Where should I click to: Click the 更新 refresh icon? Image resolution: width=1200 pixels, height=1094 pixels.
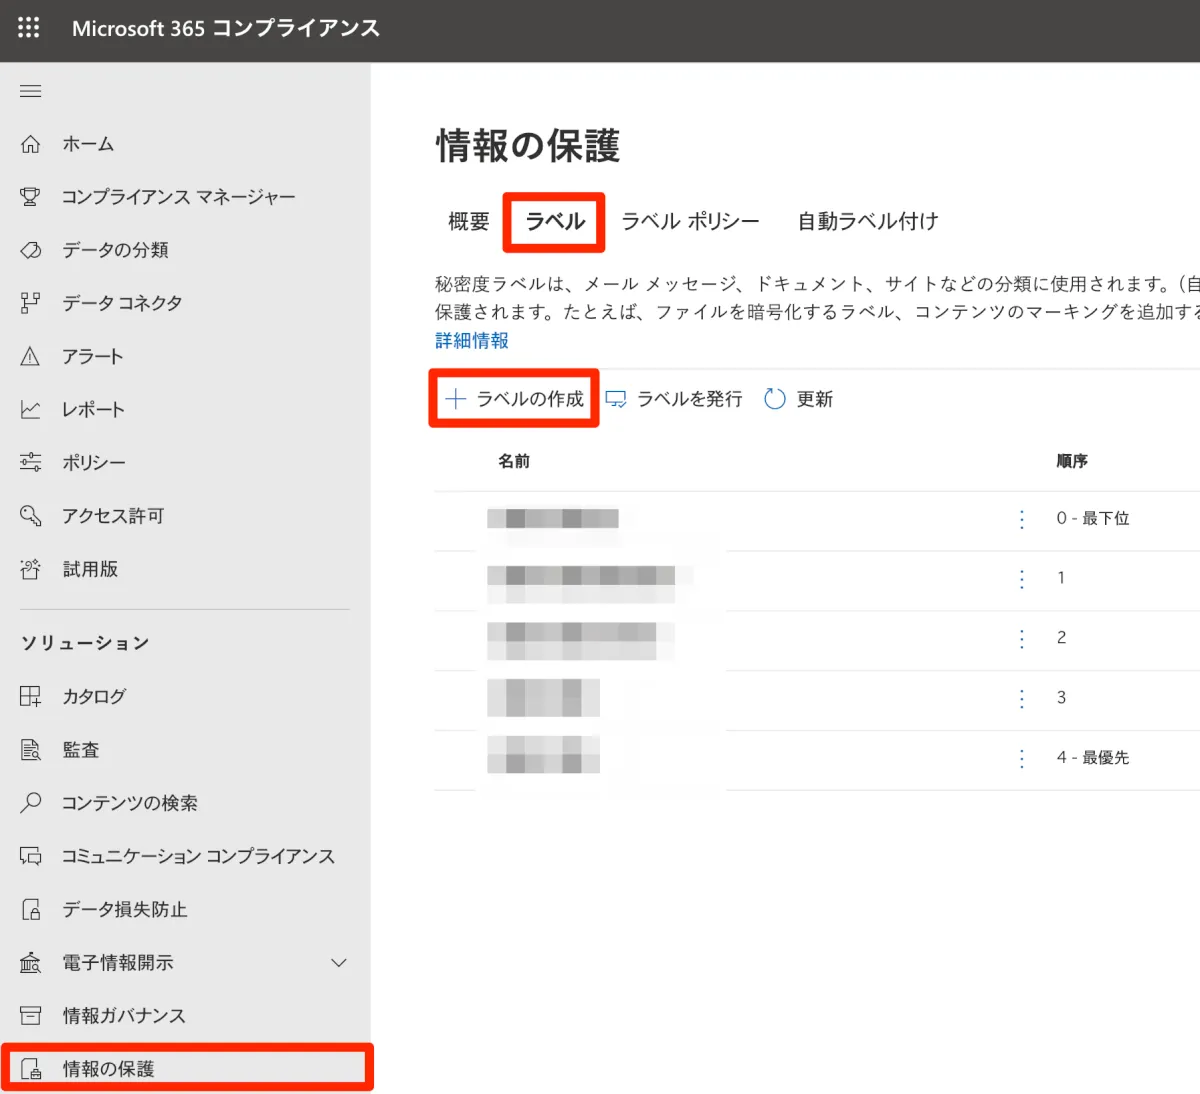point(775,399)
